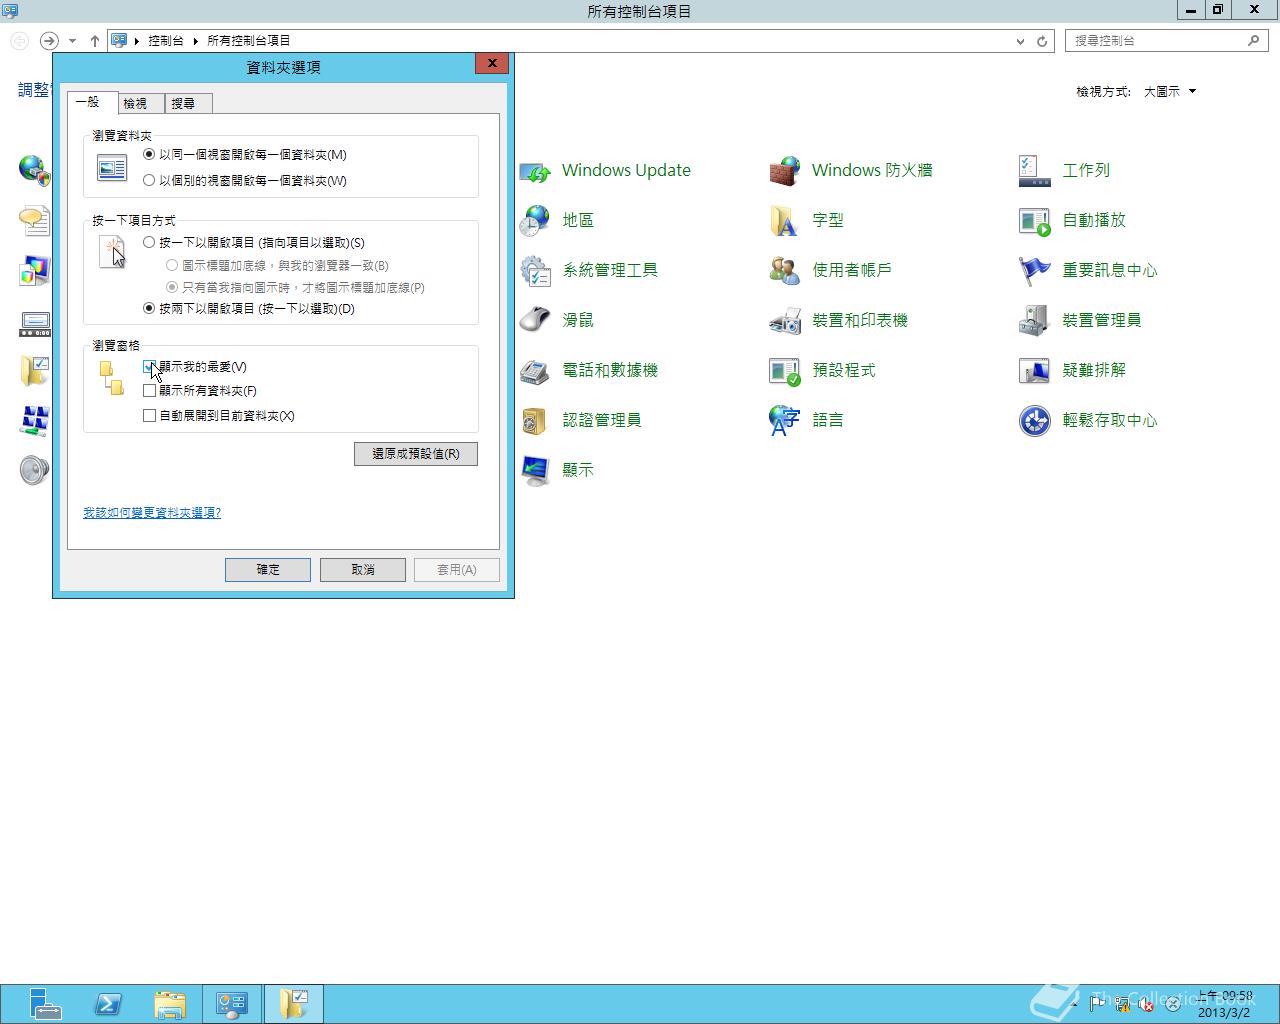Enable the 顯示所有資料夾(F) checkbox

(x=149, y=391)
